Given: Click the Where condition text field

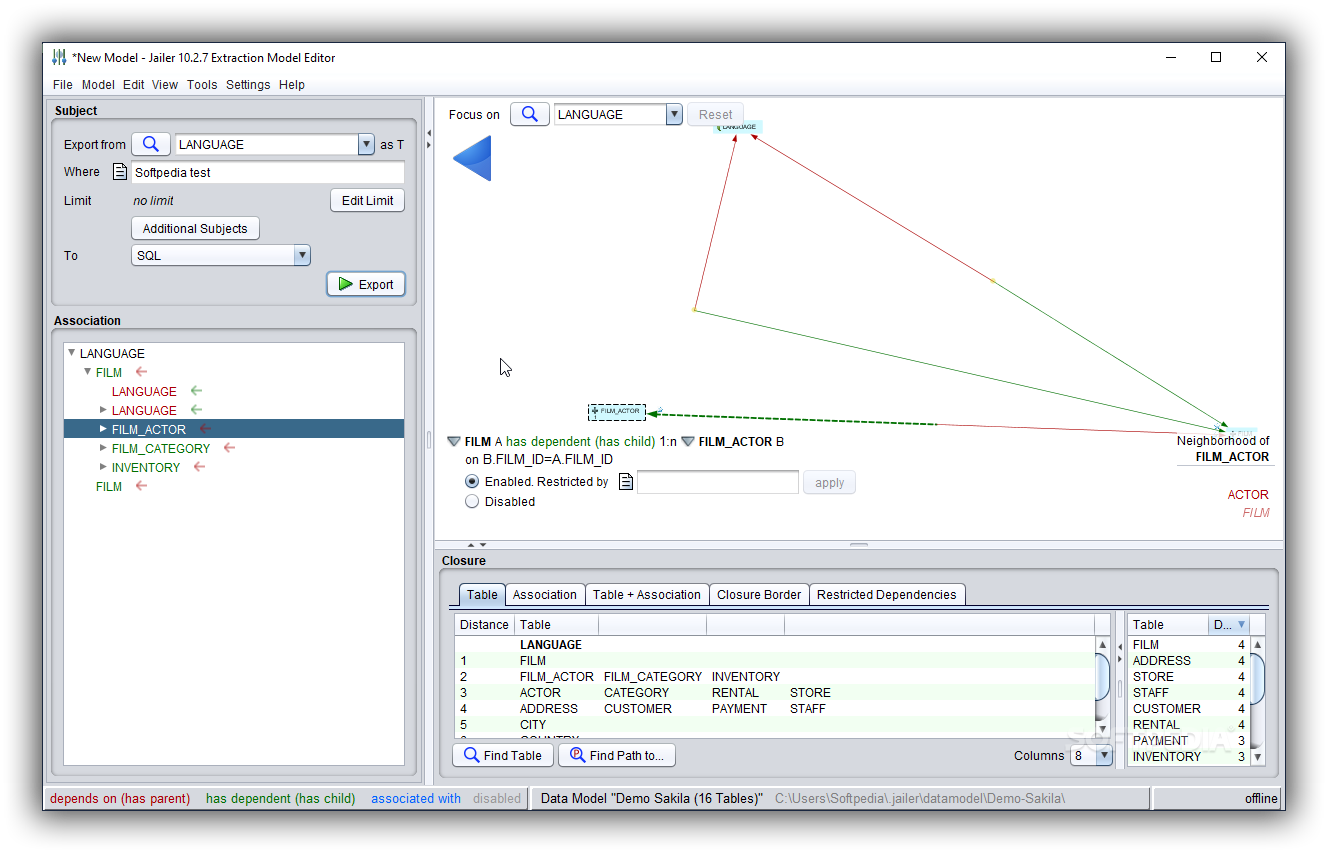Looking at the screenshot, I should (x=267, y=172).
